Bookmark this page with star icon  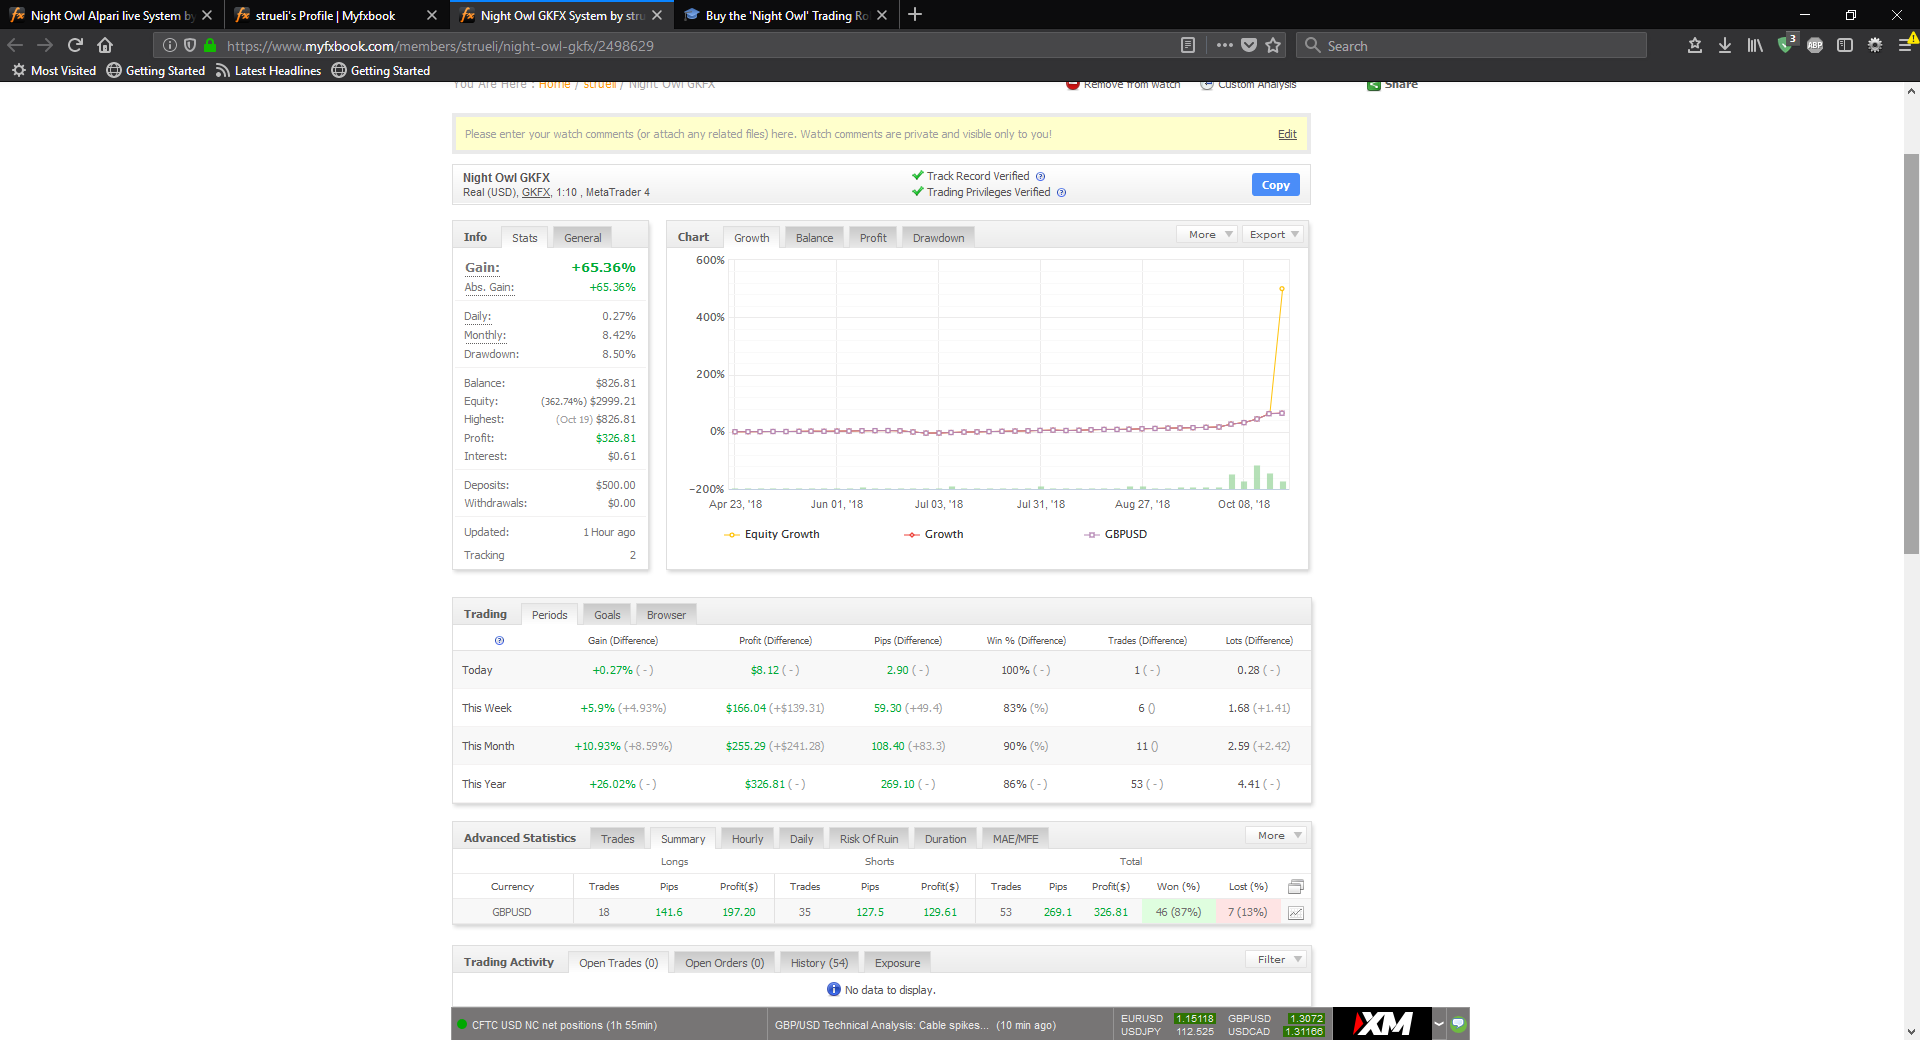point(1273,45)
